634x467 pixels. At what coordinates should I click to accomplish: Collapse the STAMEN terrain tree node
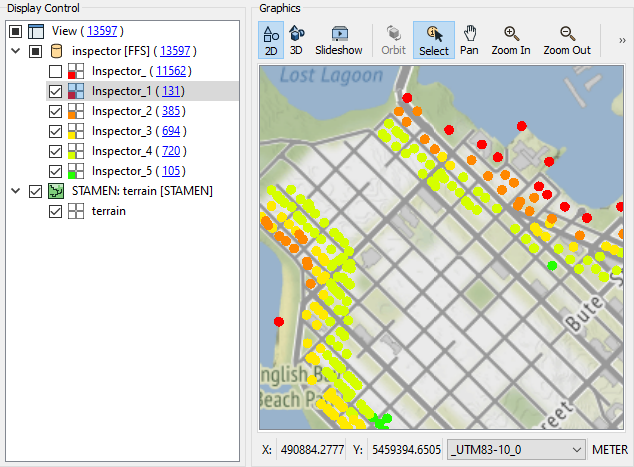pyautogui.click(x=15, y=191)
